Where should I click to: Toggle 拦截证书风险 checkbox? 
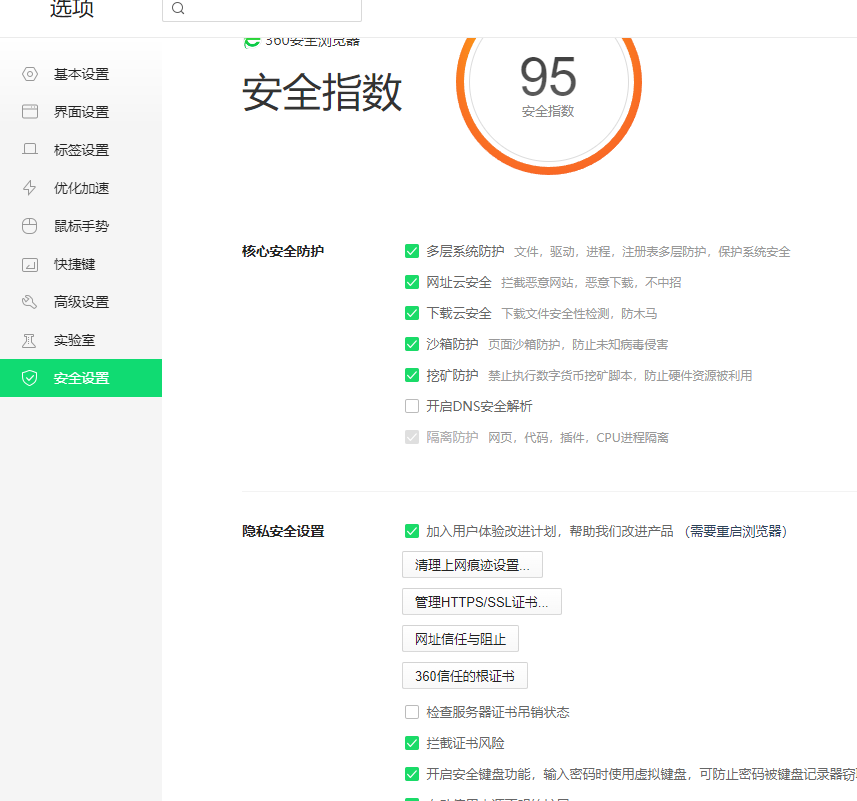point(412,743)
